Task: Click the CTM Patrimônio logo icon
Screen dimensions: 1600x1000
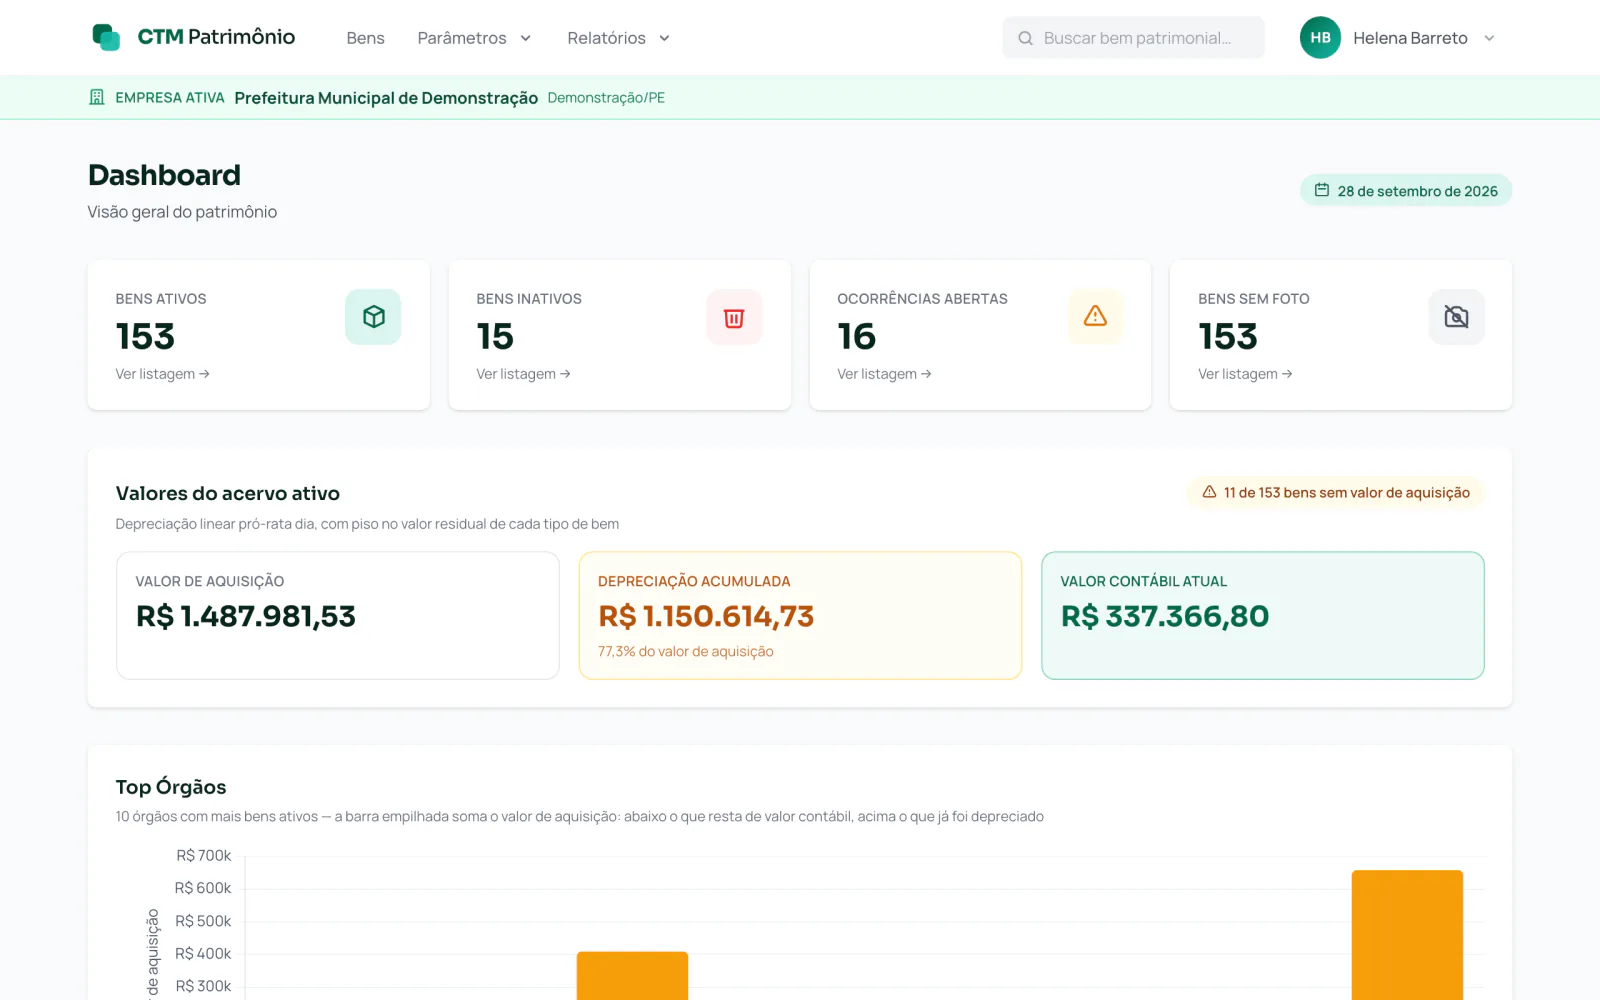Action: point(106,37)
